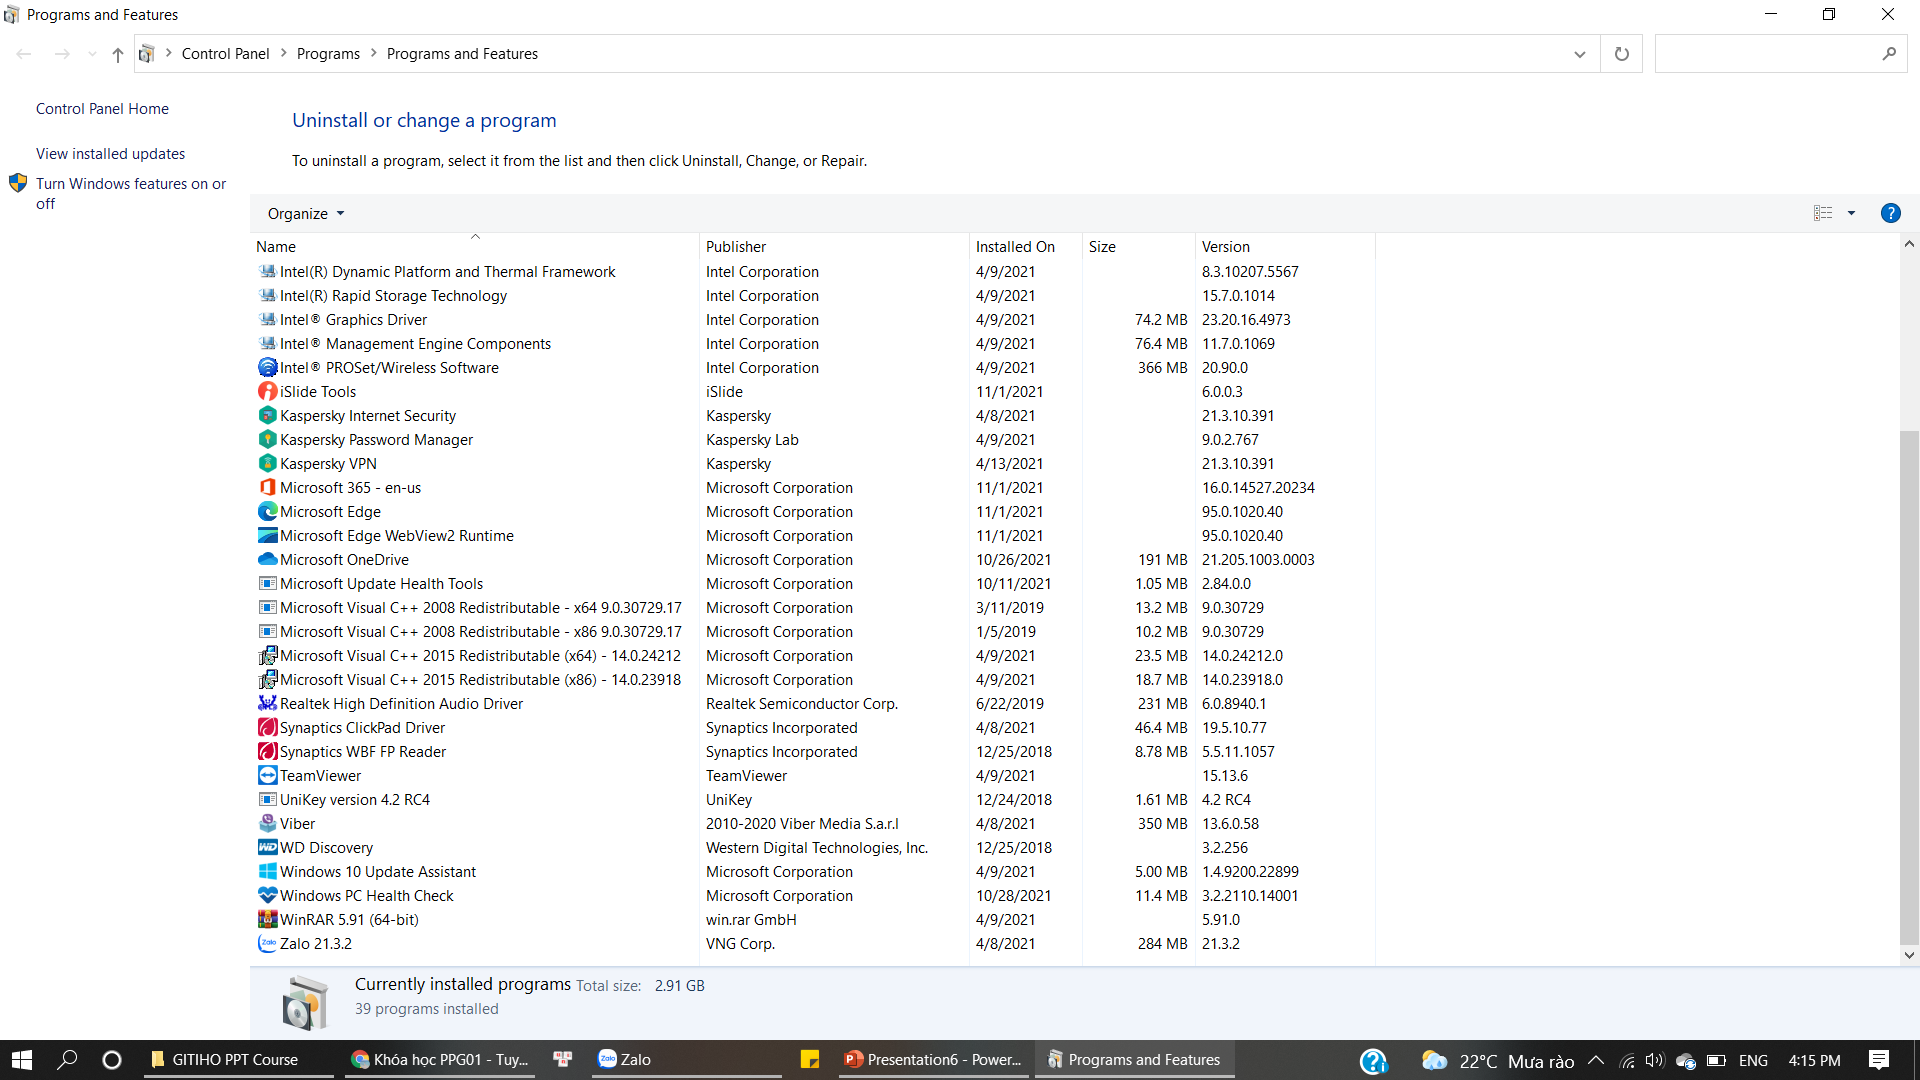Image resolution: width=1920 pixels, height=1080 pixels.
Task: Click the Kaspersky Password Manager icon
Action: [267, 439]
